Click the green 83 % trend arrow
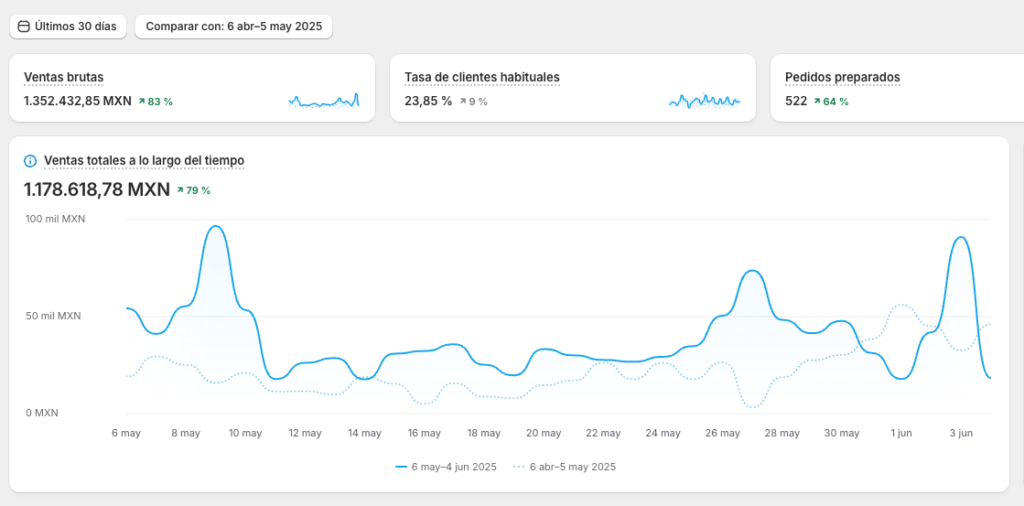 tap(142, 102)
